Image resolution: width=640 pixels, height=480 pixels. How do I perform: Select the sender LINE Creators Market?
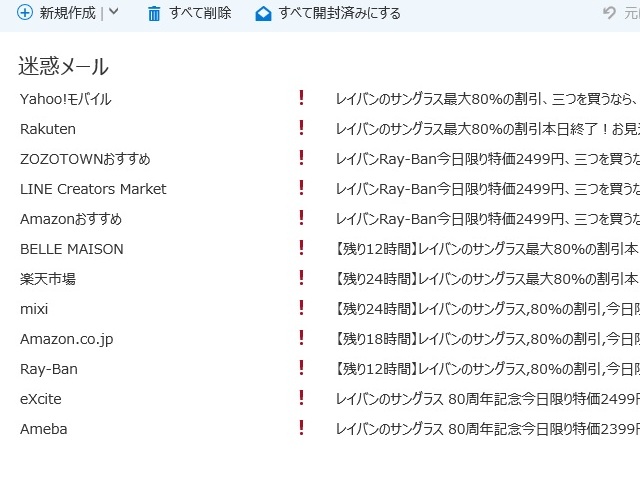(x=93, y=189)
